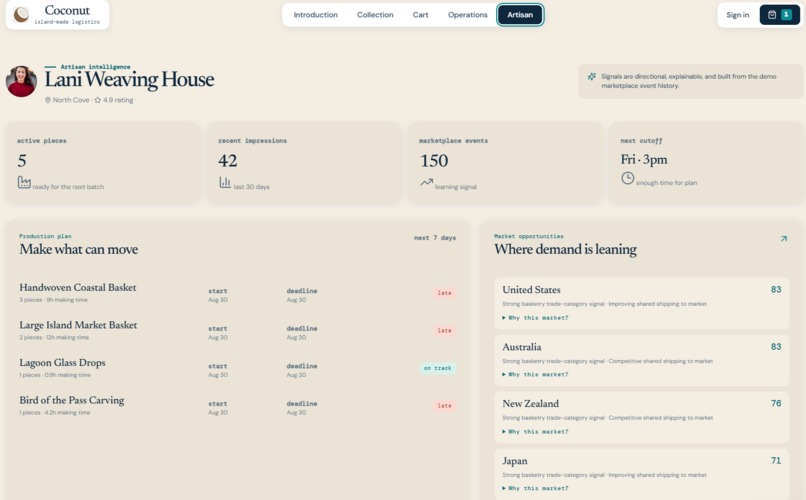The height and width of the screenshot is (500, 806).
Task: Click Lani Weaving House avatar photo
Action: coord(21,81)
